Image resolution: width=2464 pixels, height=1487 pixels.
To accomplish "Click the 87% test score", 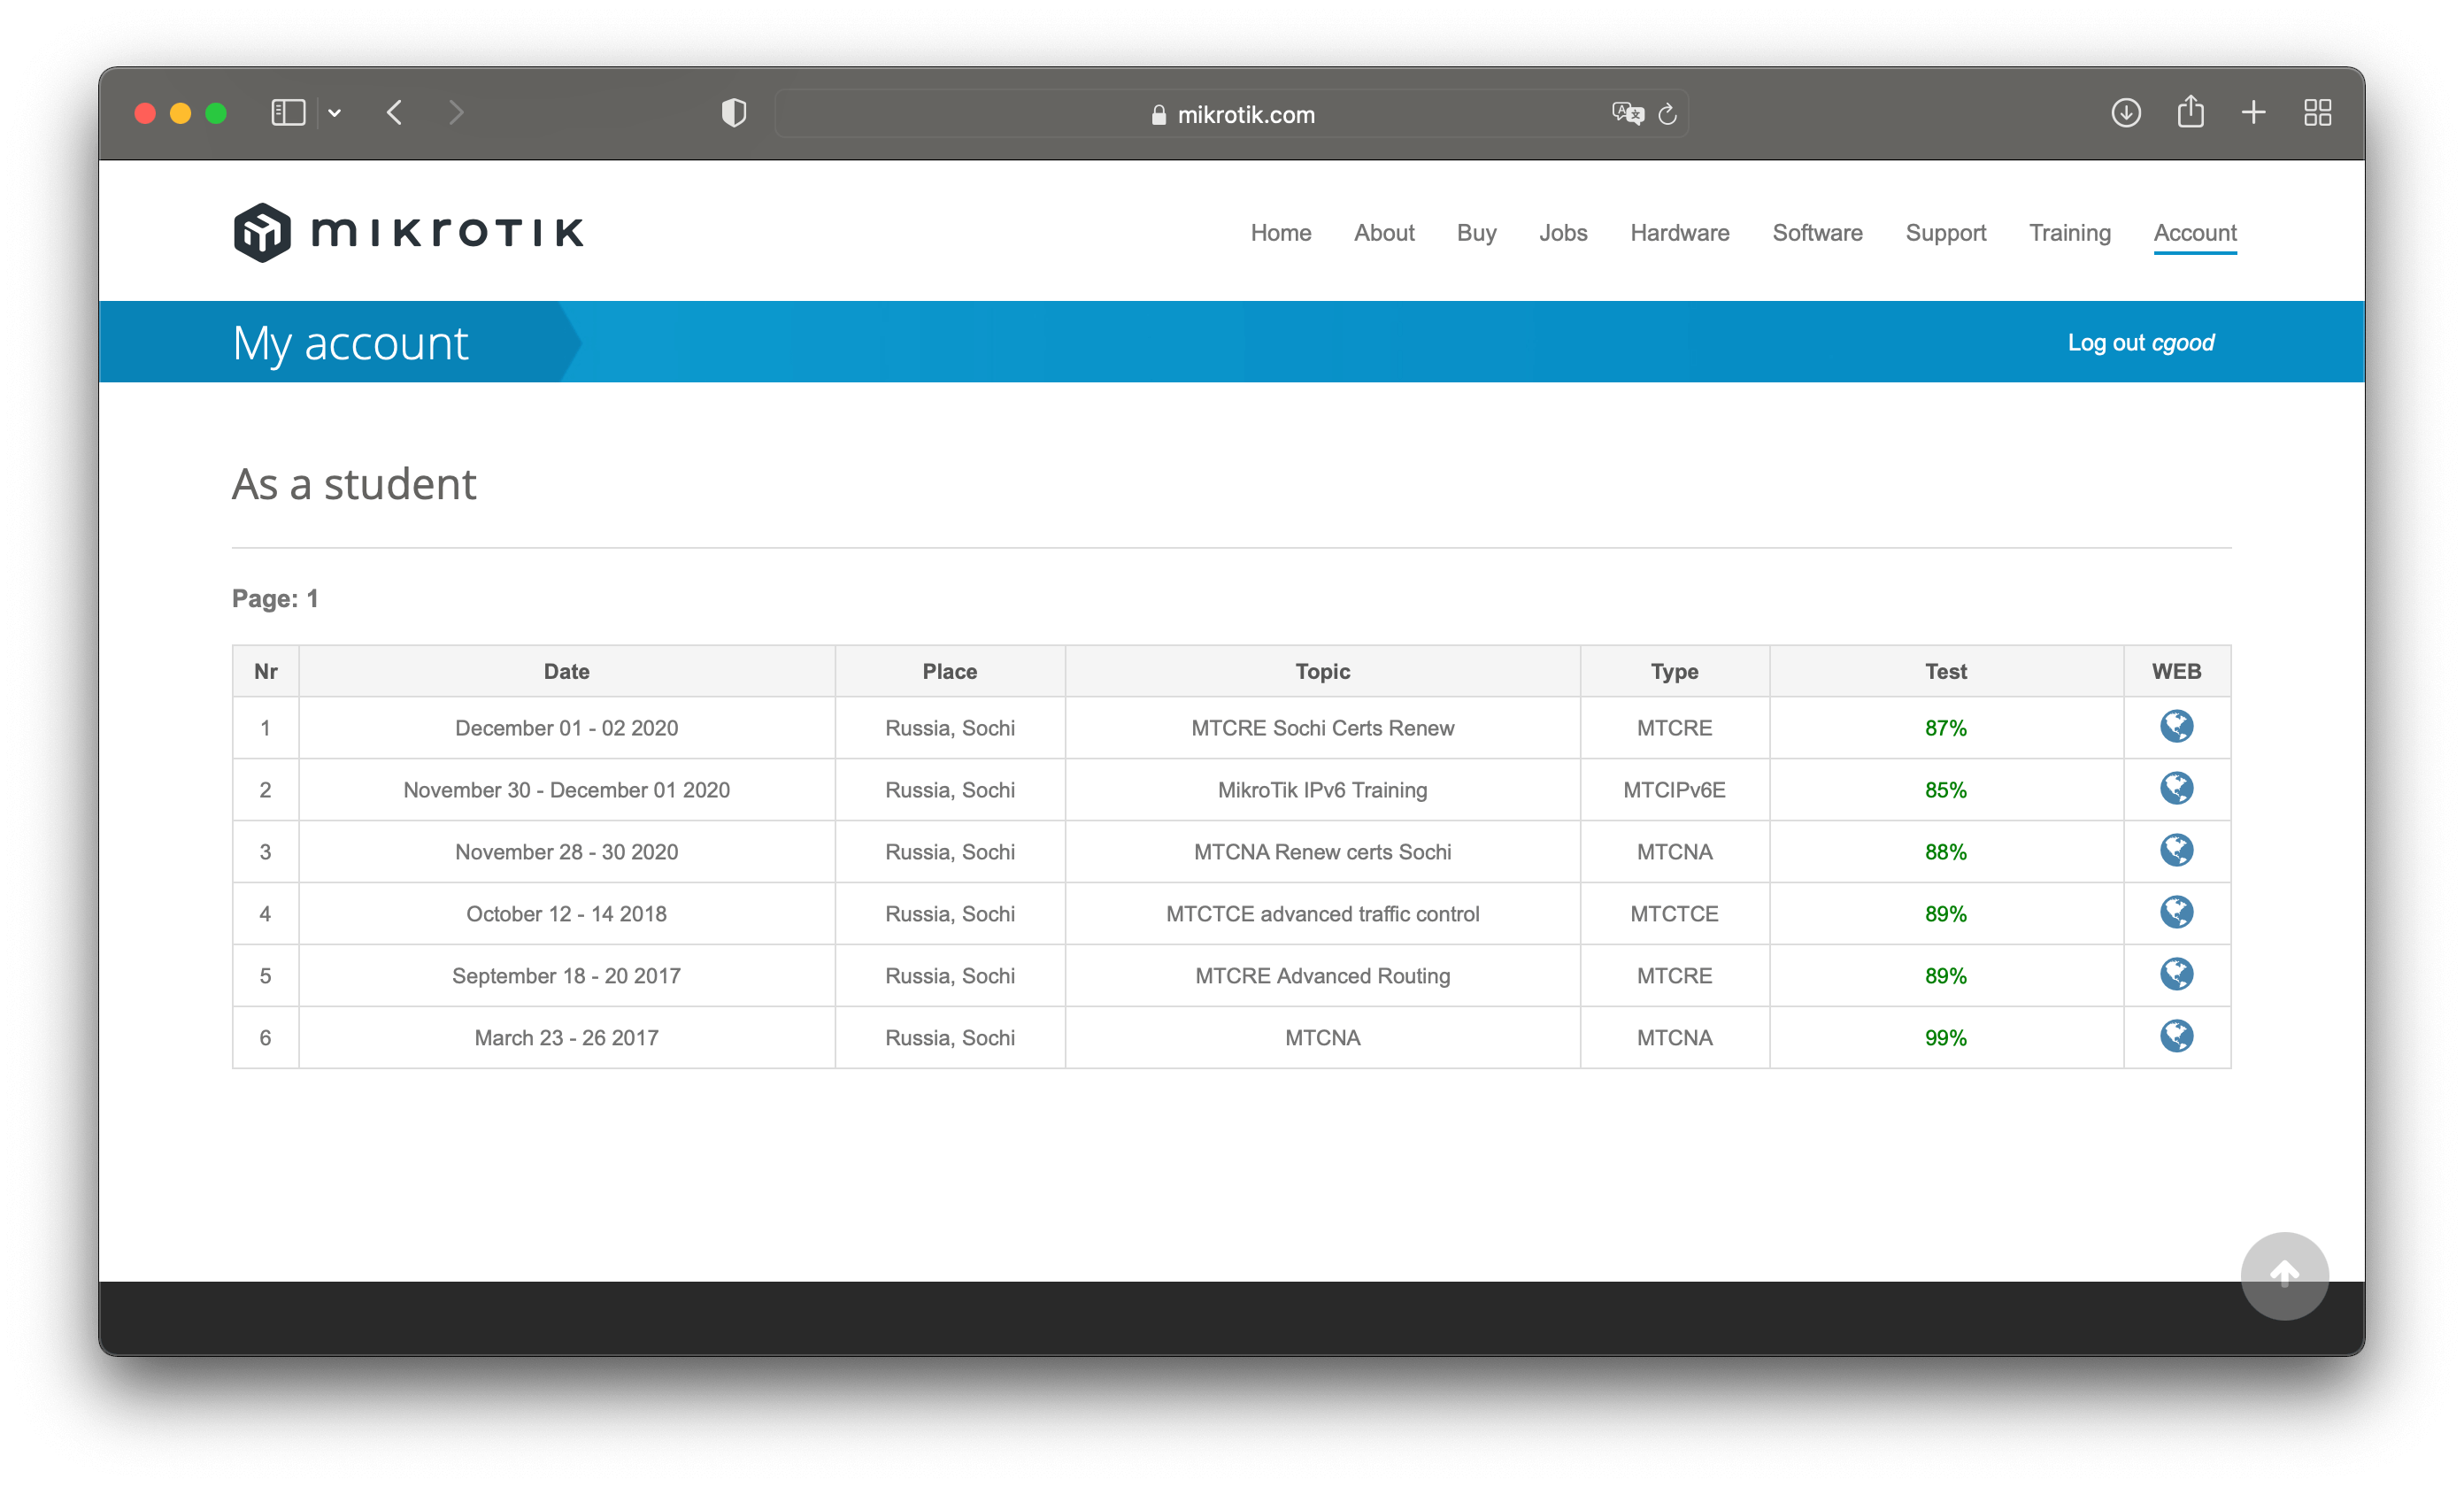I will coord(1945,728).
